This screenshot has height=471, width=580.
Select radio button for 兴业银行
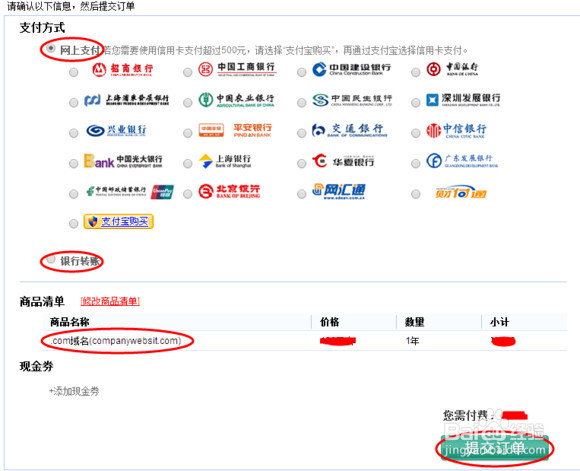click(x=74, y=132)
